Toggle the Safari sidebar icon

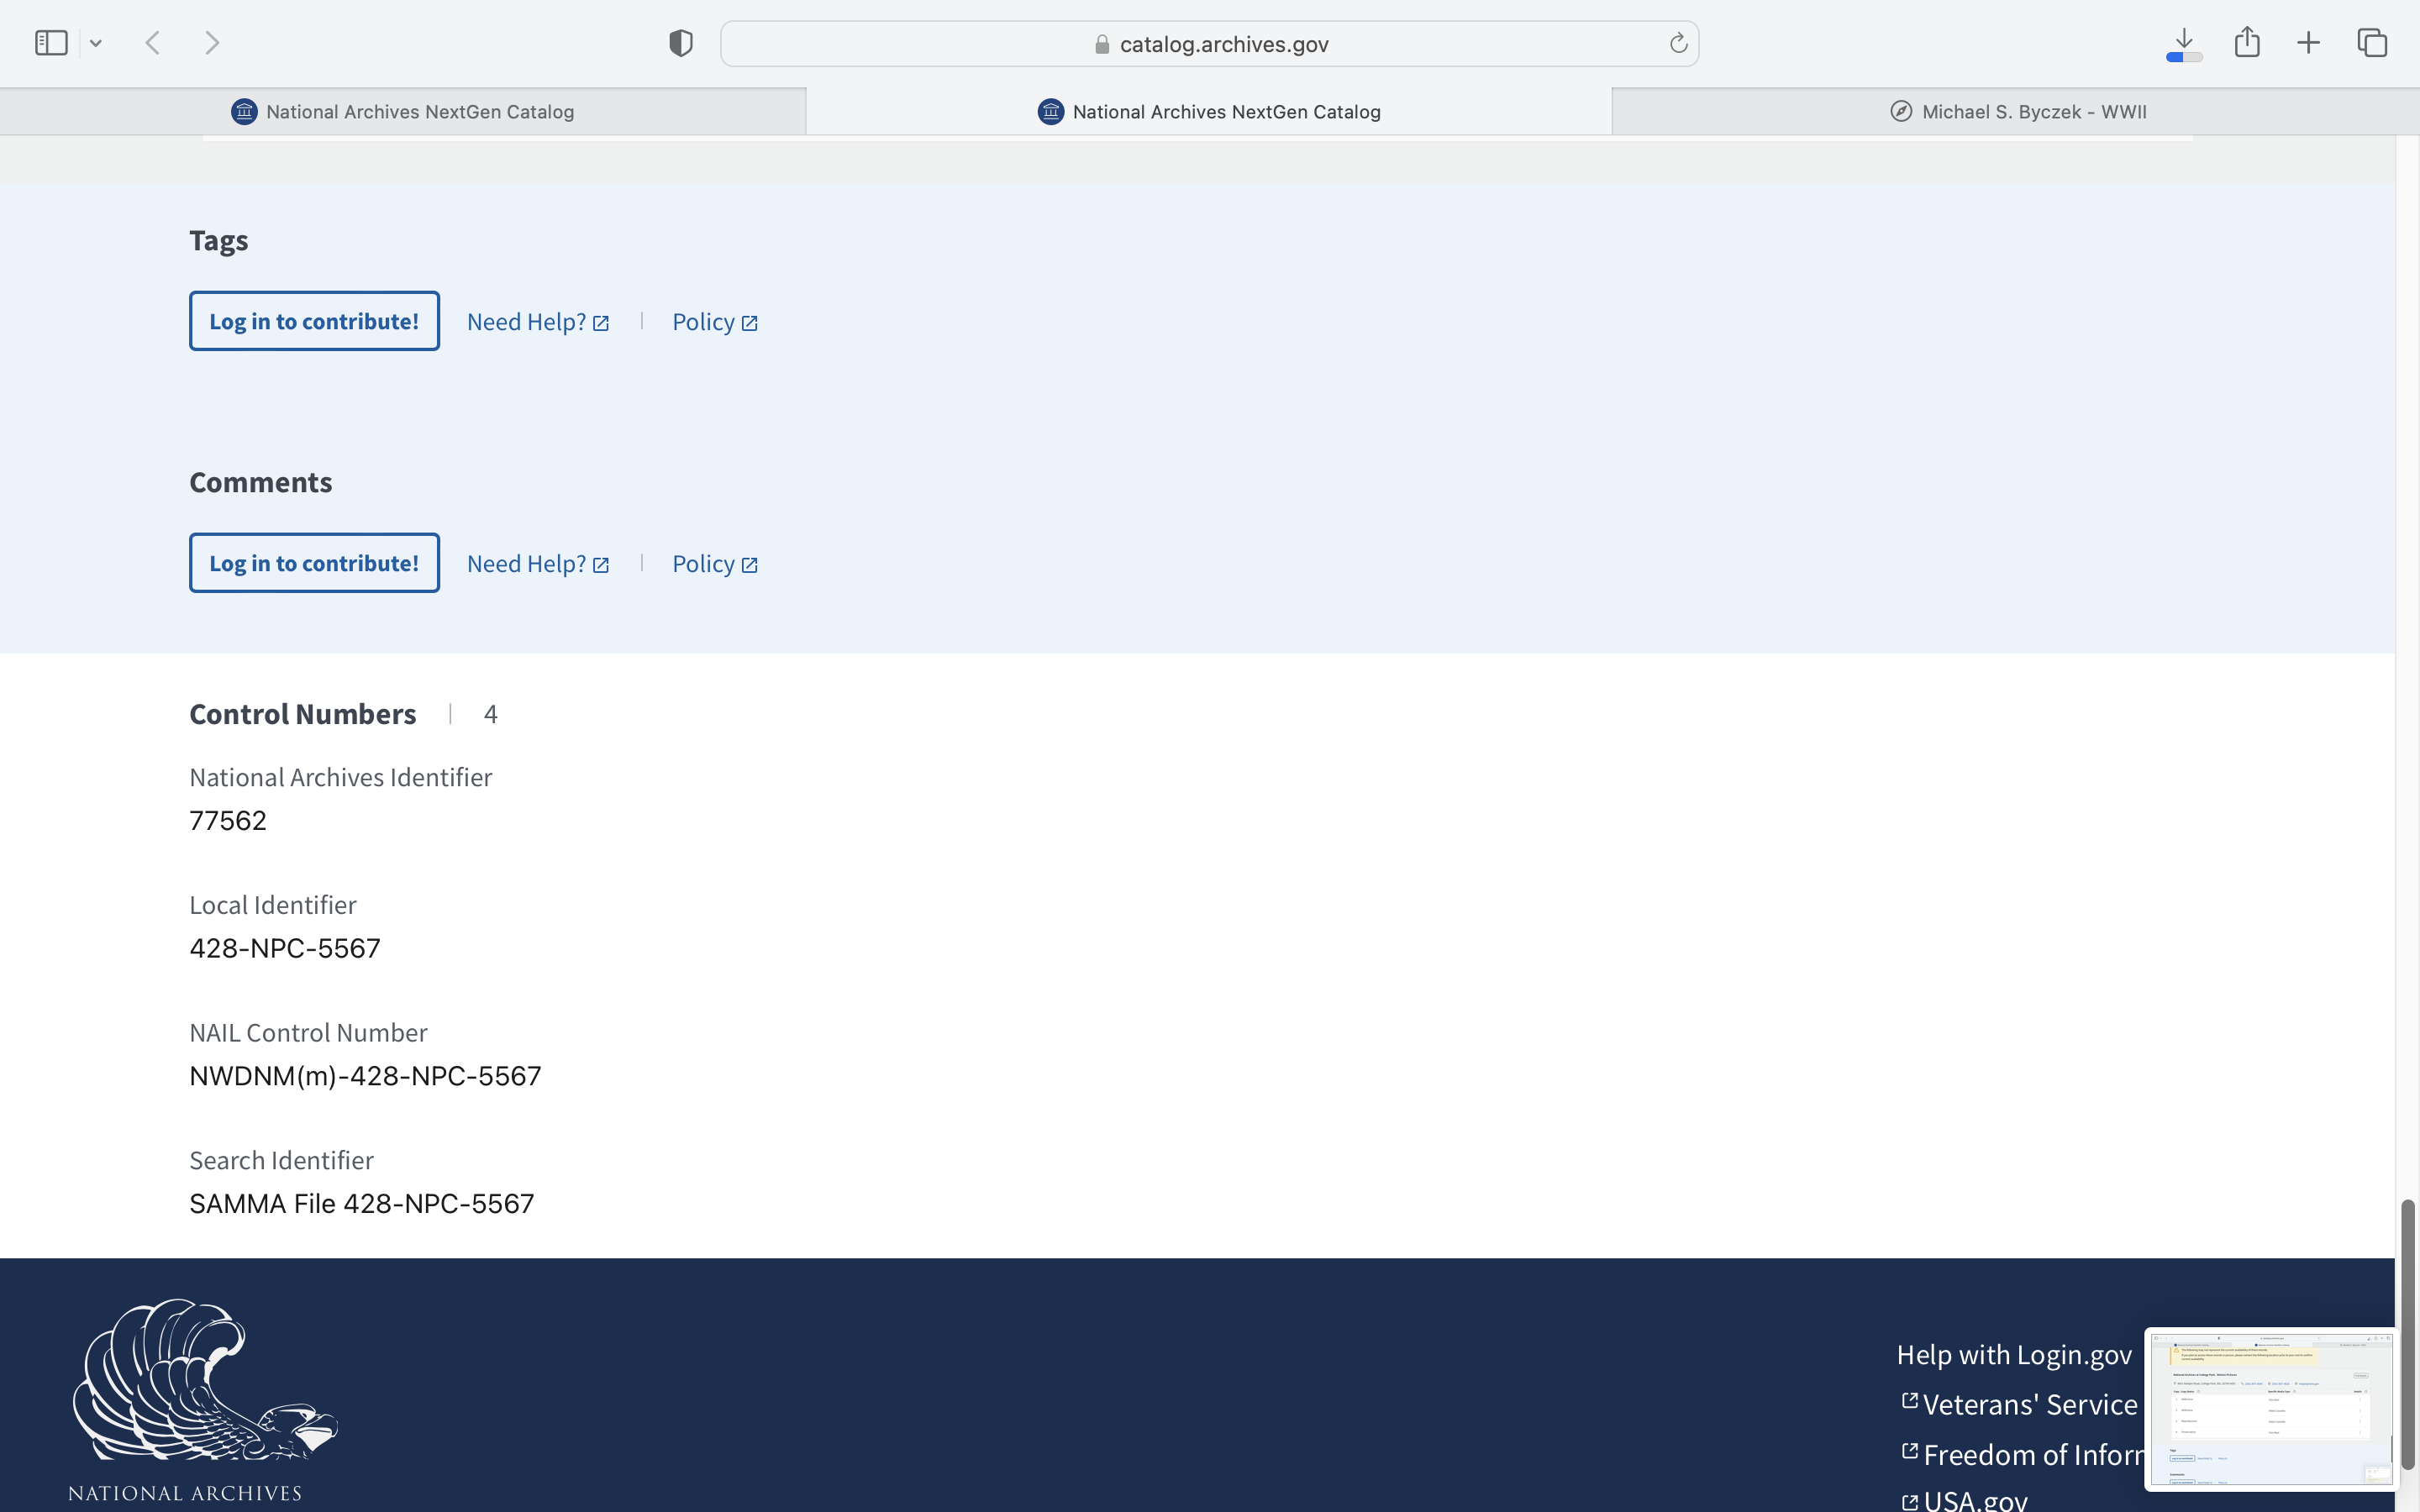[51, 43]
